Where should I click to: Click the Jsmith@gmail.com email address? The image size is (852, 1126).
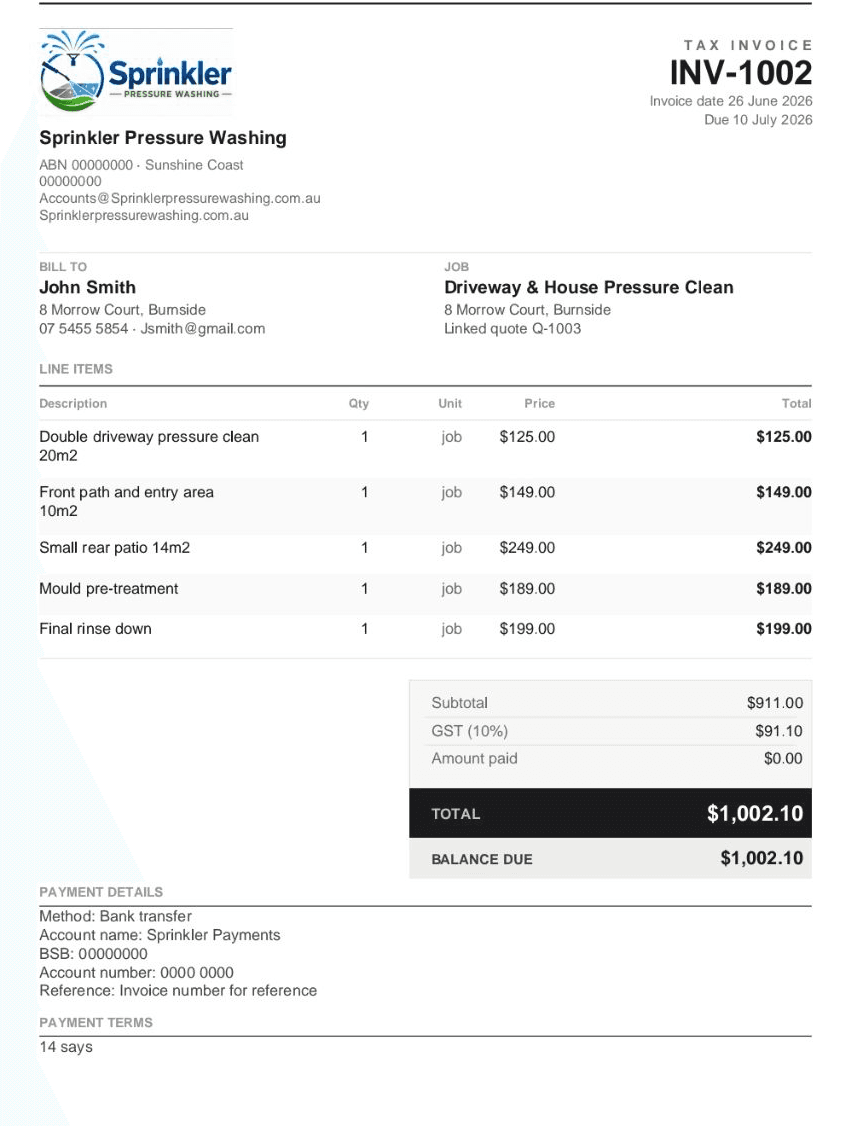tap(203, 329)
